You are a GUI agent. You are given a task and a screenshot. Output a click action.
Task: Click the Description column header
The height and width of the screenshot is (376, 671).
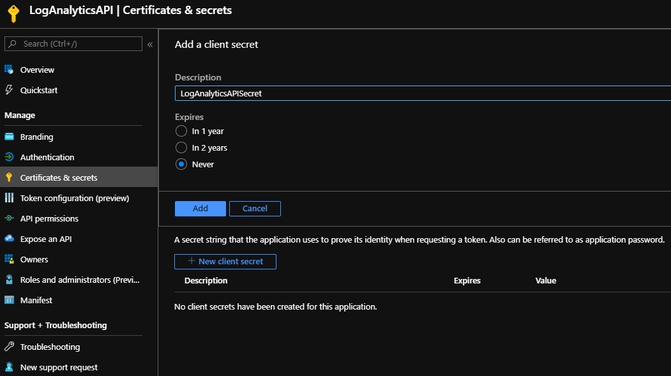click(x=206, y=281)
